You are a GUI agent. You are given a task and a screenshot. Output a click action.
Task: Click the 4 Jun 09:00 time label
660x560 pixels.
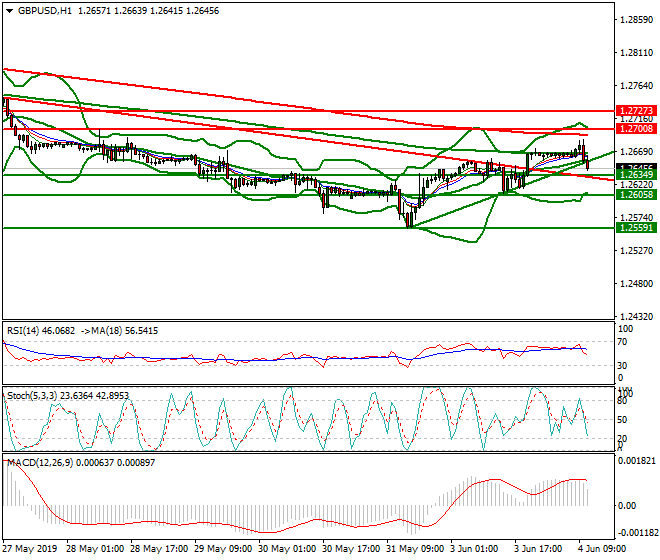pos(602,549)
